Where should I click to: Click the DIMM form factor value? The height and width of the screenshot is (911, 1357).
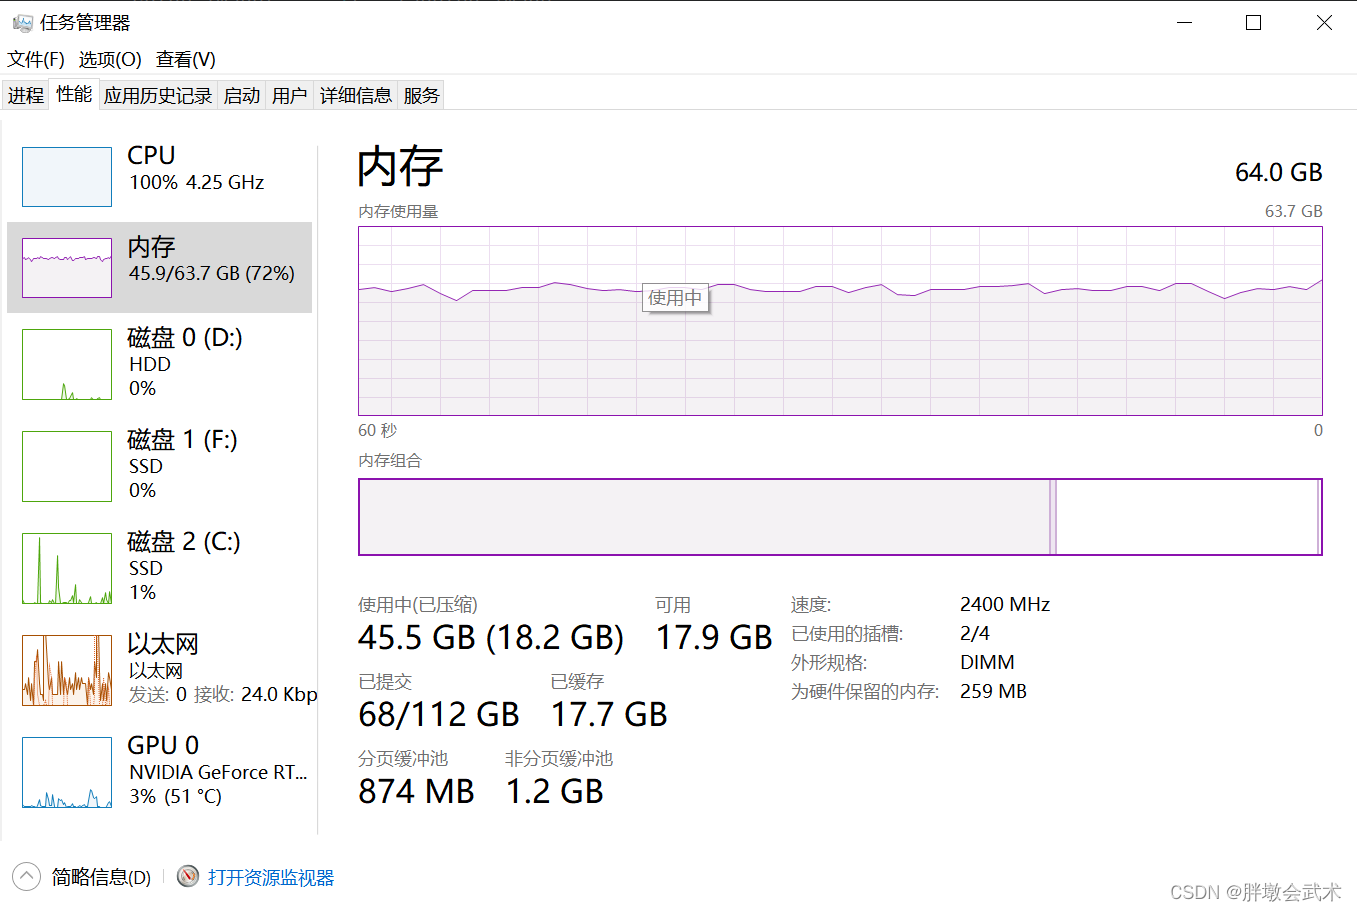click(987, 662)
